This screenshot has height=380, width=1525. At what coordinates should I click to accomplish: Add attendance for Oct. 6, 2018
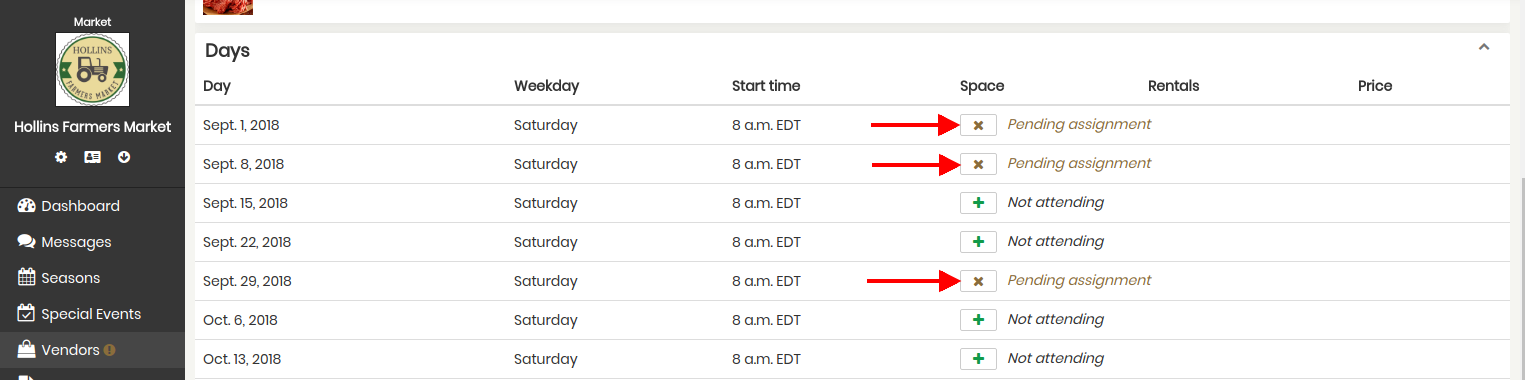coord(978,320)
